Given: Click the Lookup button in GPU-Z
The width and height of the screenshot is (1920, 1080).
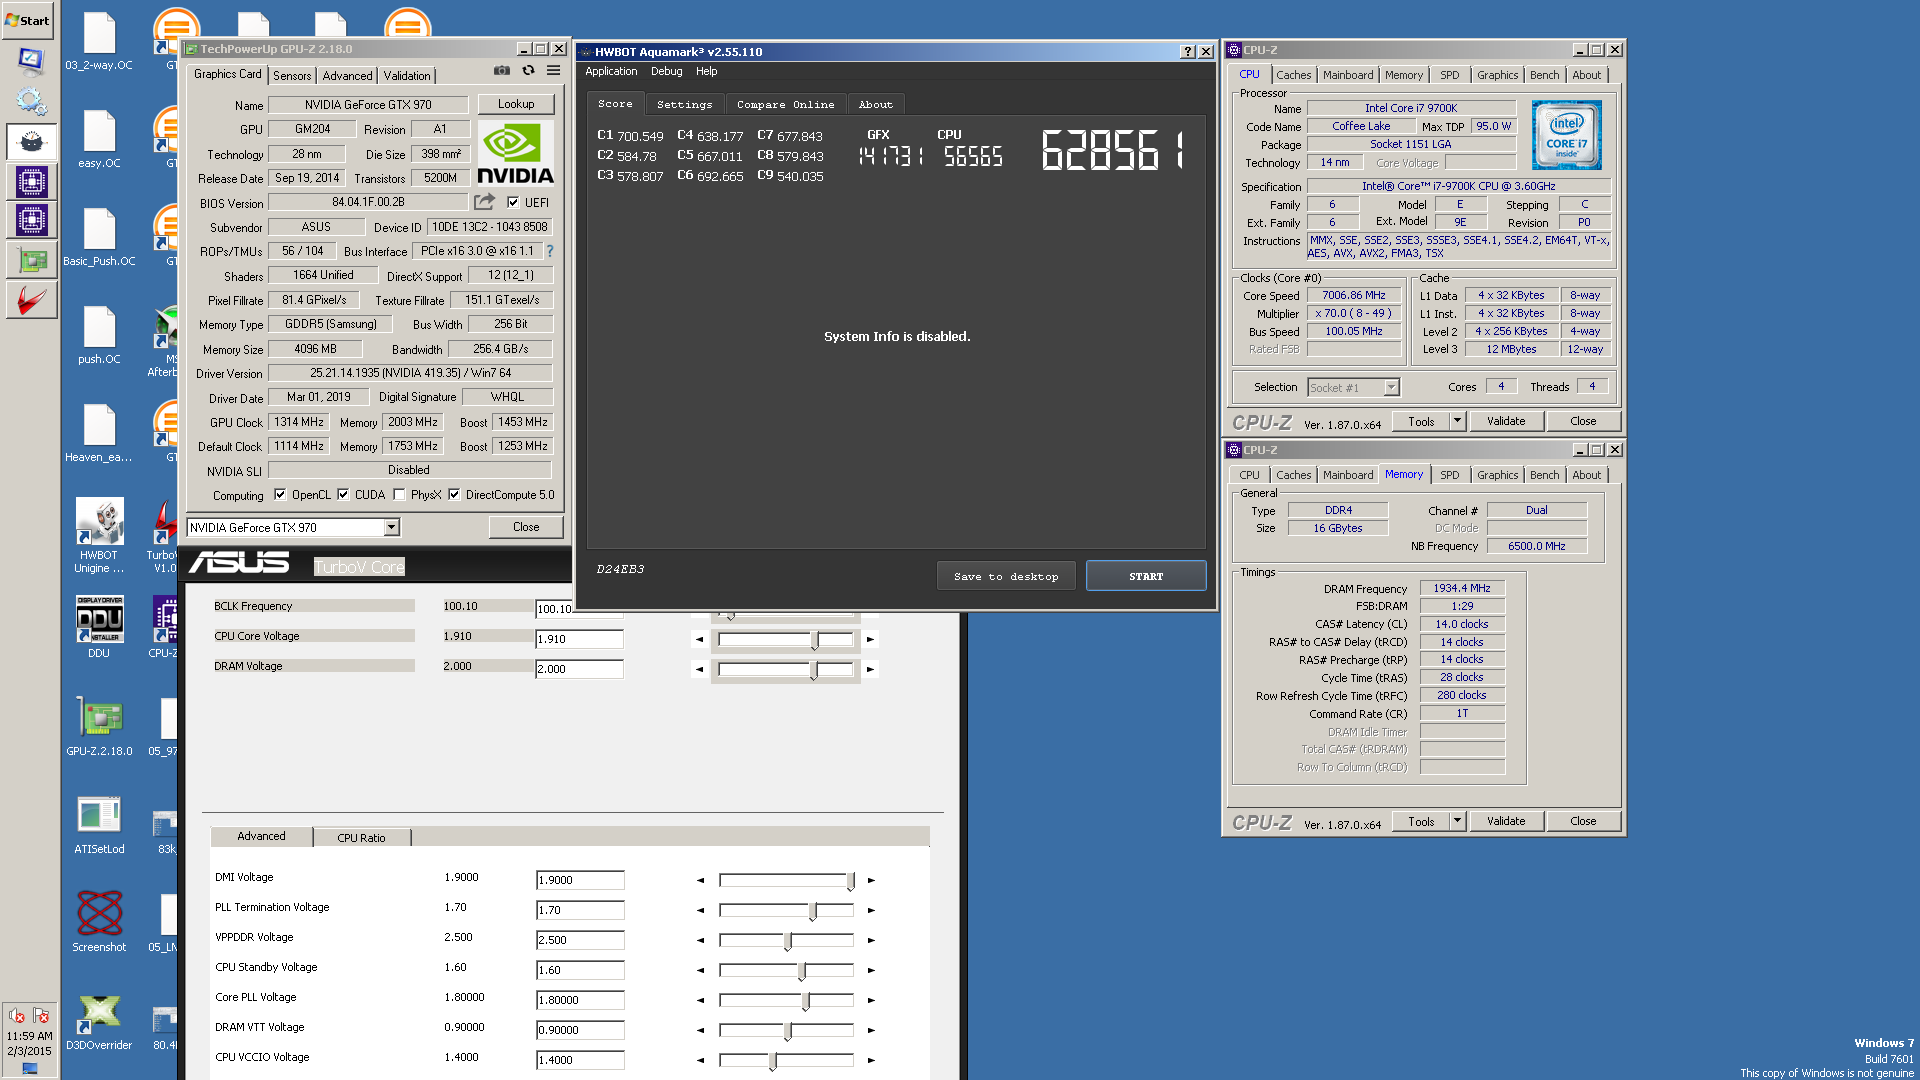Looking at the screenshot, I should click(x=516, y=104).
